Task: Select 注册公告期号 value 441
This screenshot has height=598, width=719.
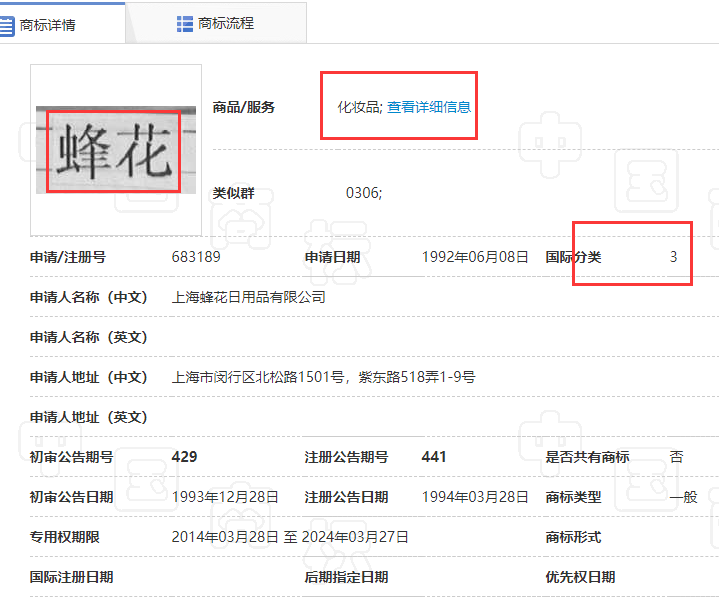Action: click(434, 457)
